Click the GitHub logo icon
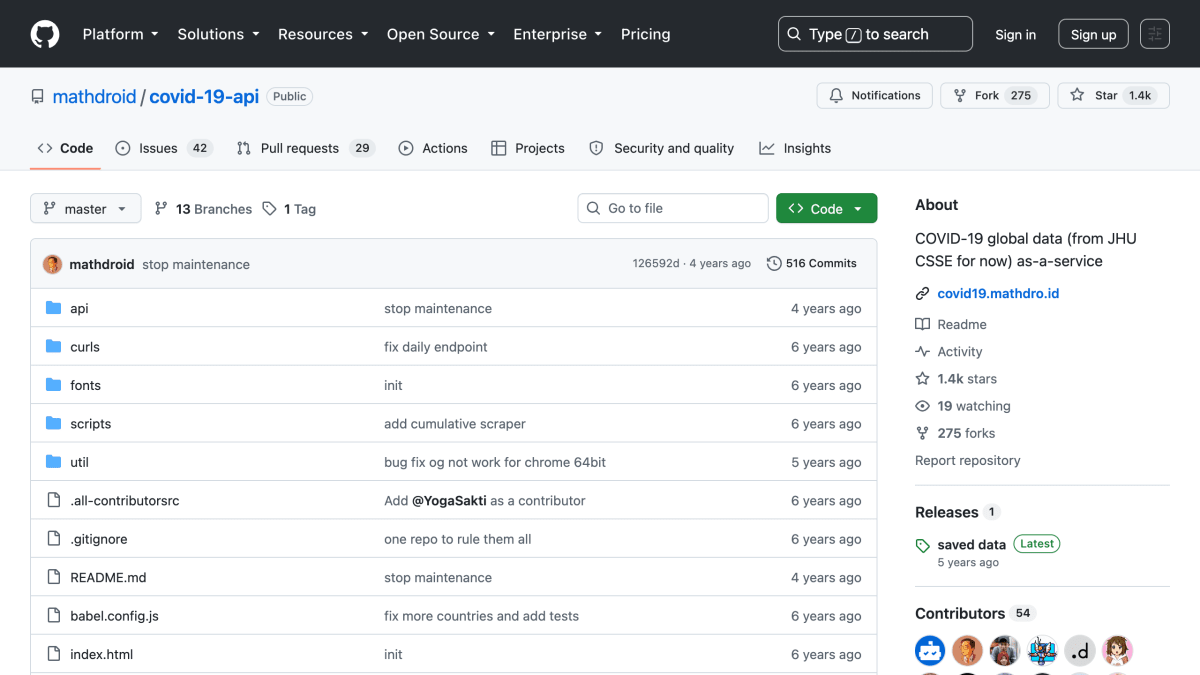The height and width of the screenshot is (675, 1200). click(45, 34)
